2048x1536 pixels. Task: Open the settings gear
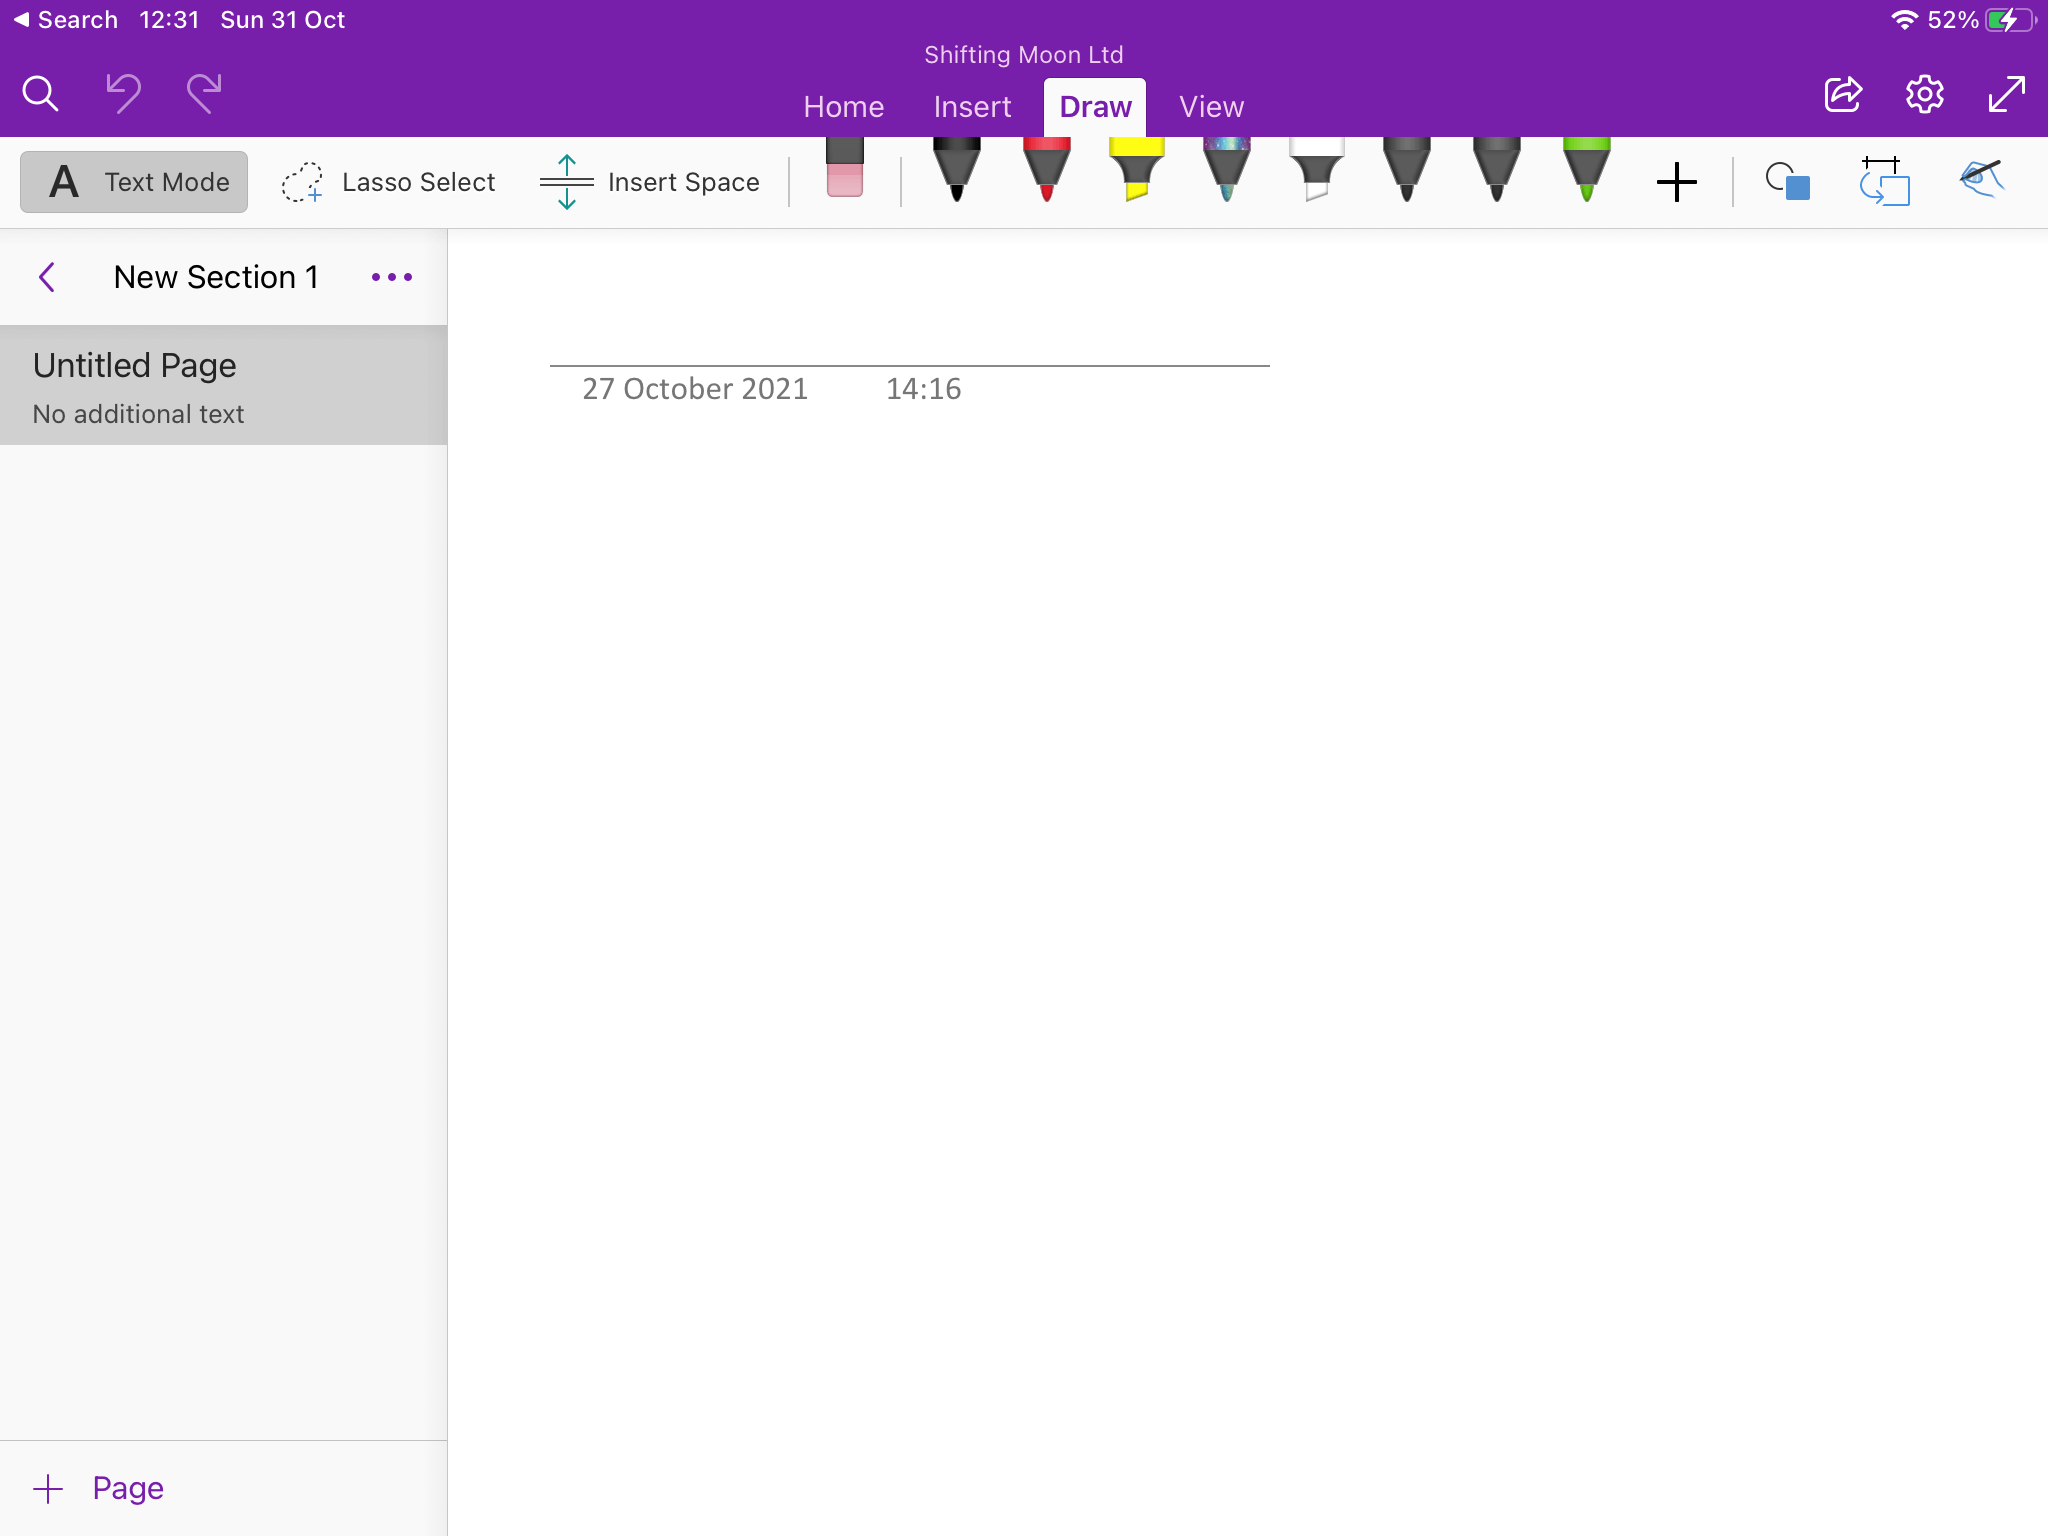click(x=1925, y=95)
